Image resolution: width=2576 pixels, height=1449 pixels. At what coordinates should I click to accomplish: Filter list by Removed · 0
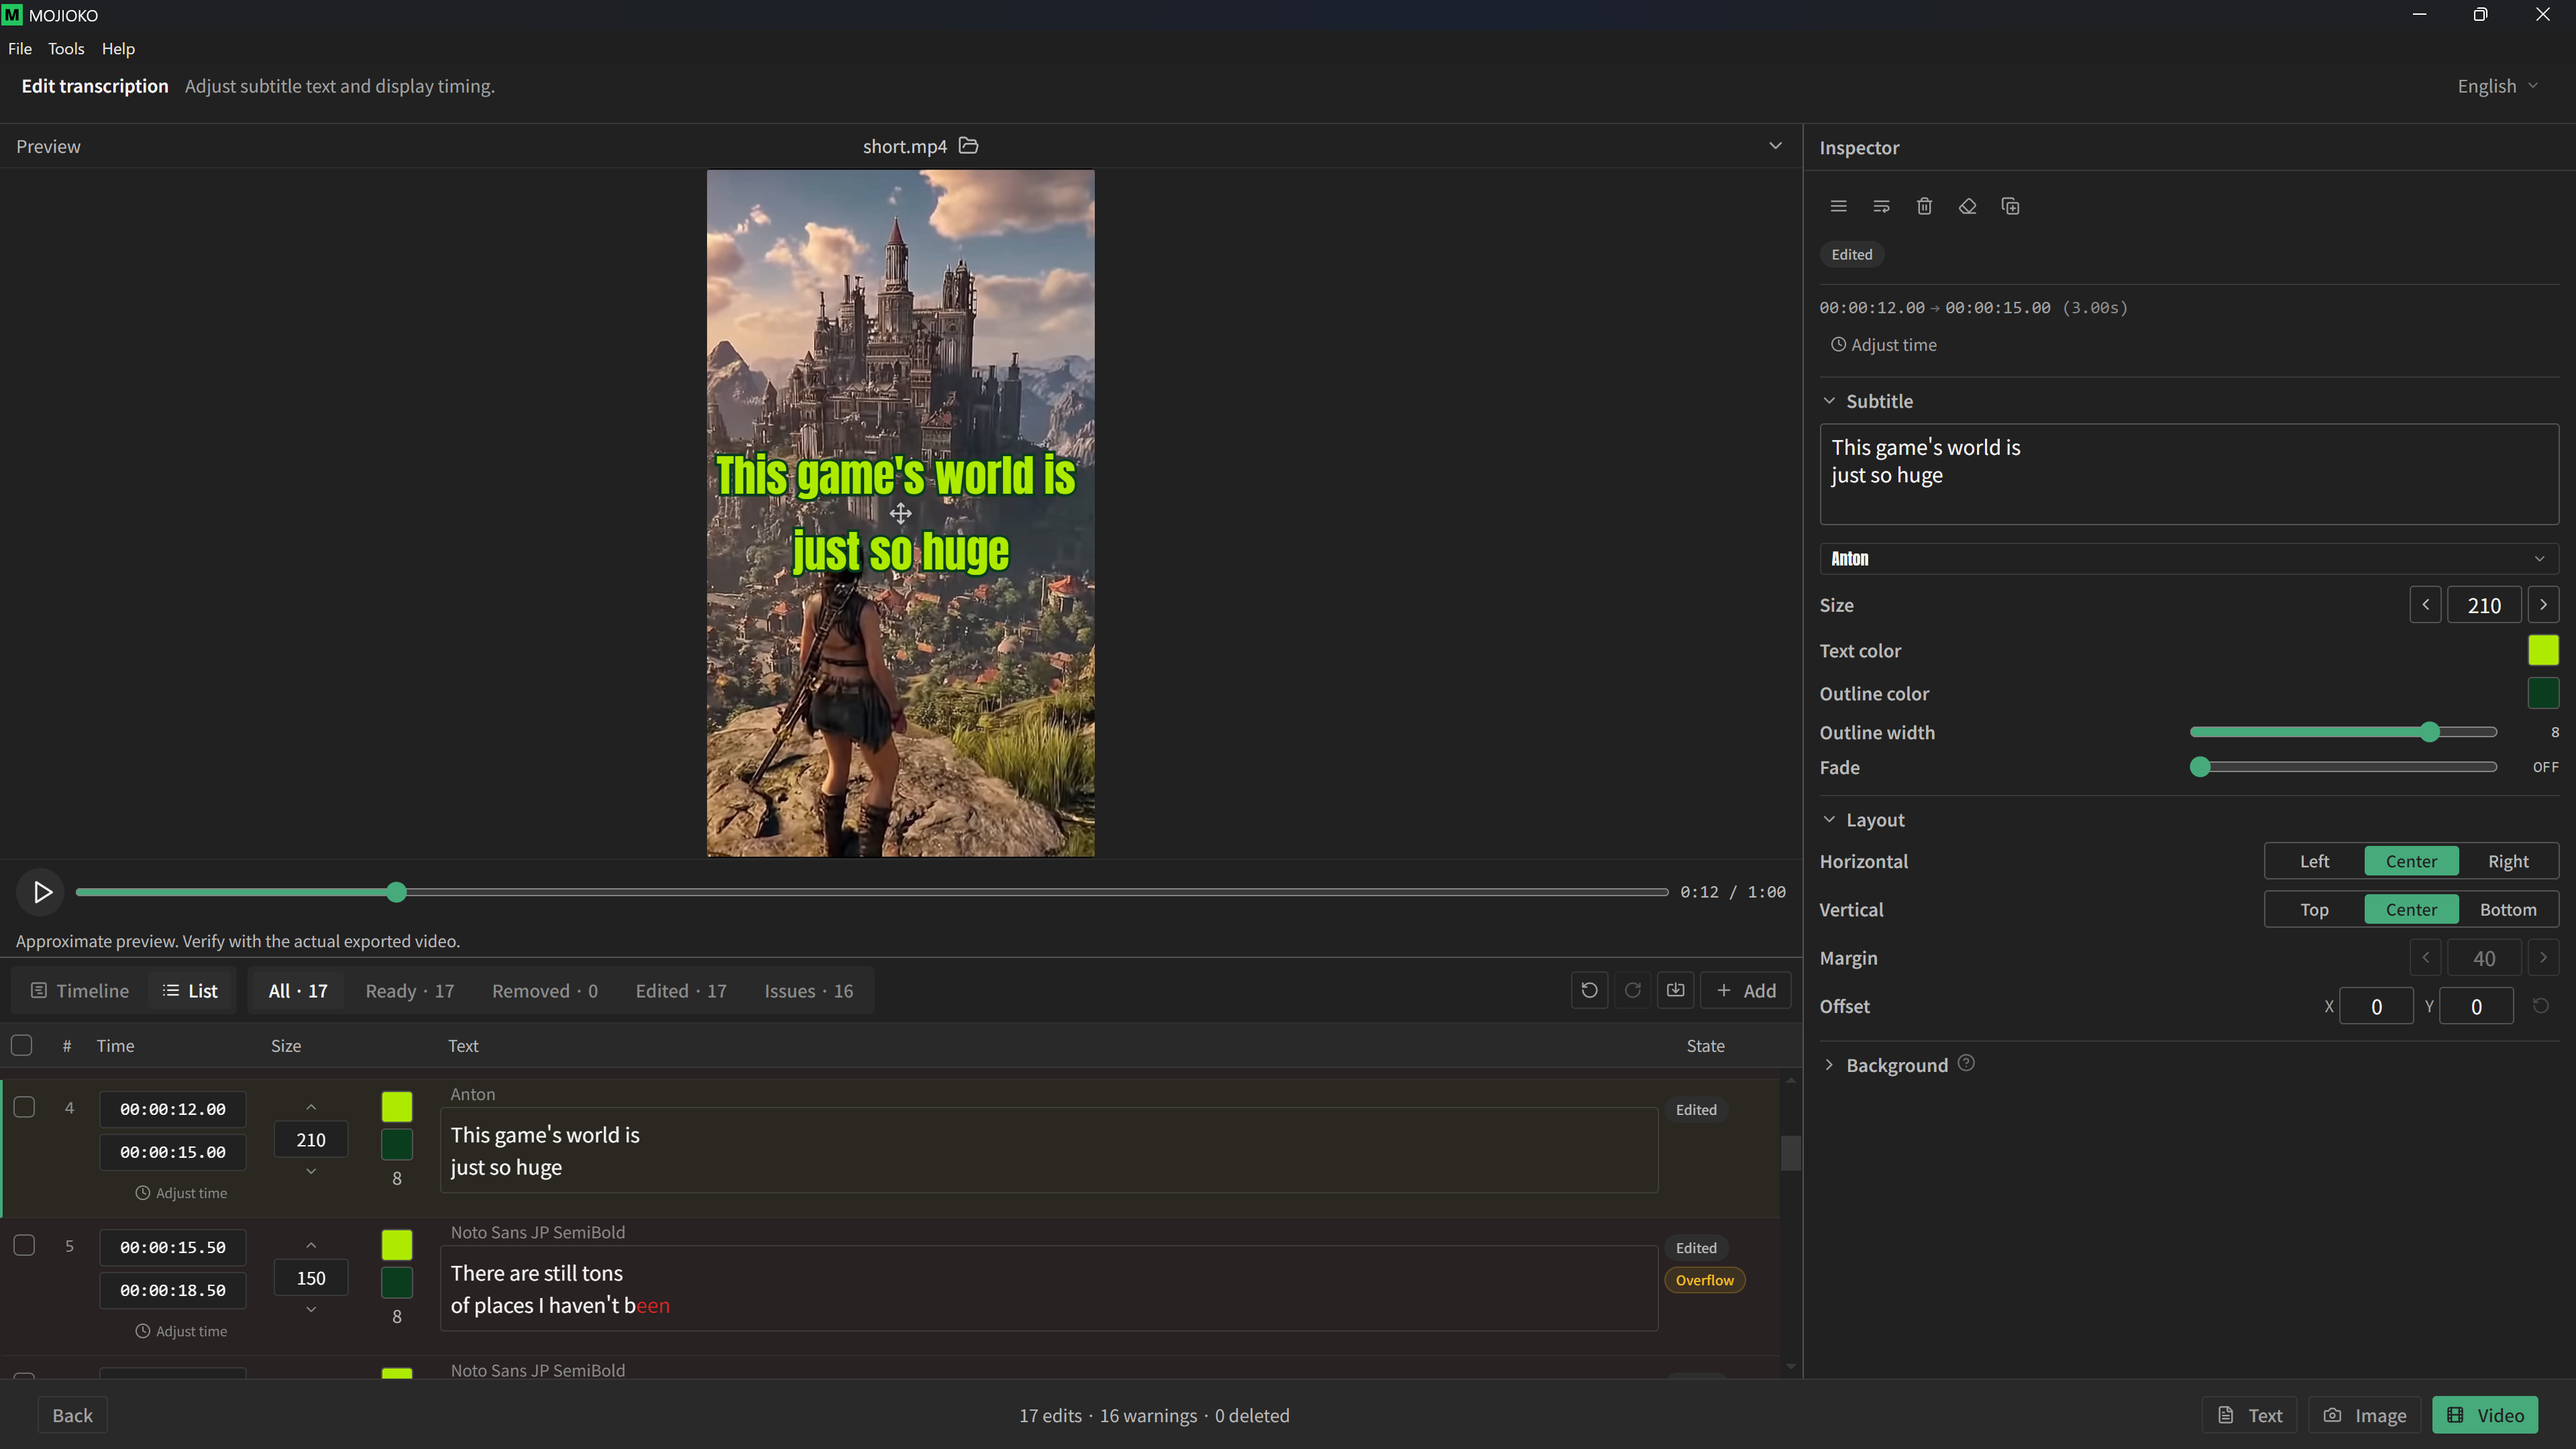click(x=544, y=991)
